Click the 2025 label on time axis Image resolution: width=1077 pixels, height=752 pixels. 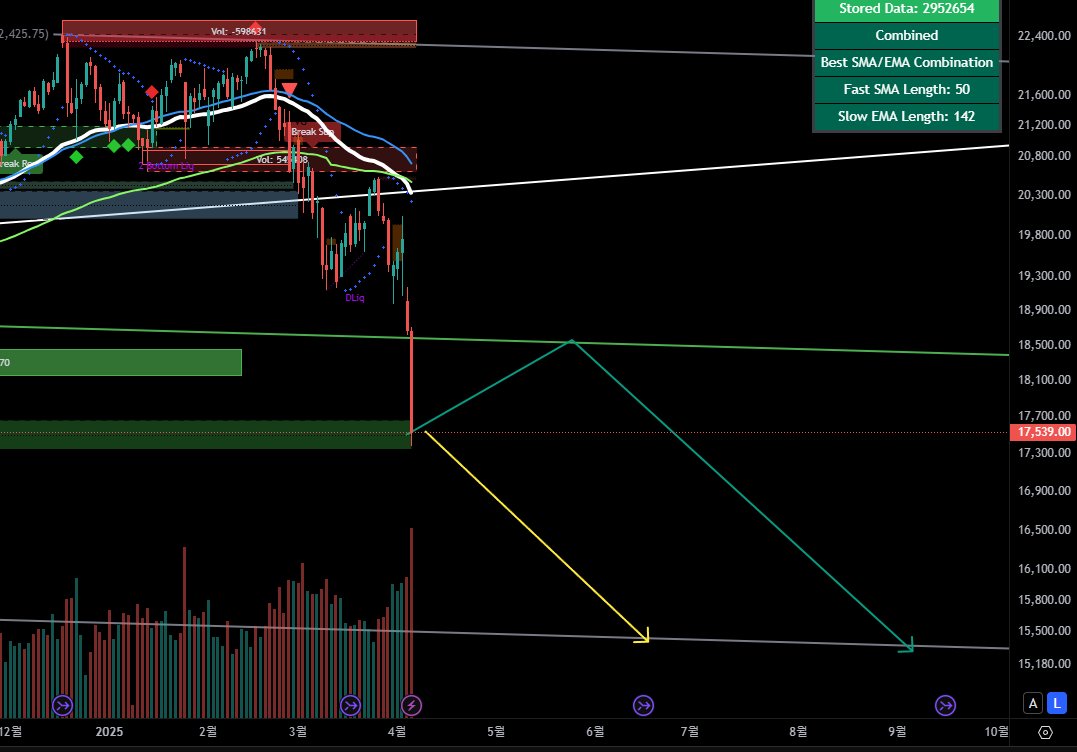(x=109, y=731)
